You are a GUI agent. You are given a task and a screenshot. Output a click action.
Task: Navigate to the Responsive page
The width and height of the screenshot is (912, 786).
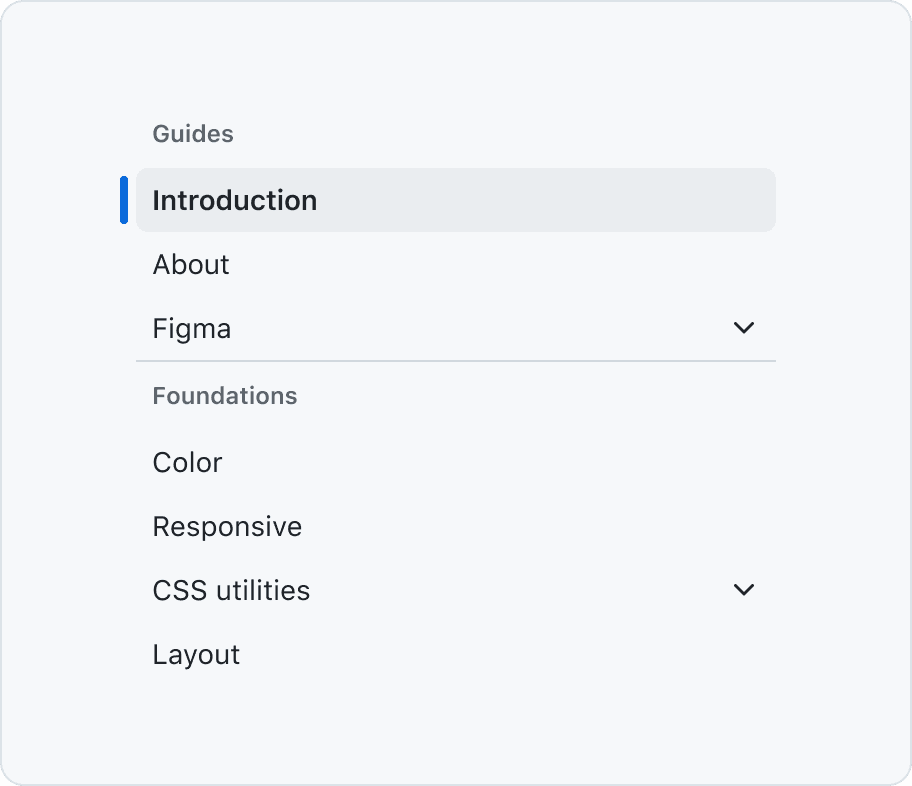[x=227, y=527]
